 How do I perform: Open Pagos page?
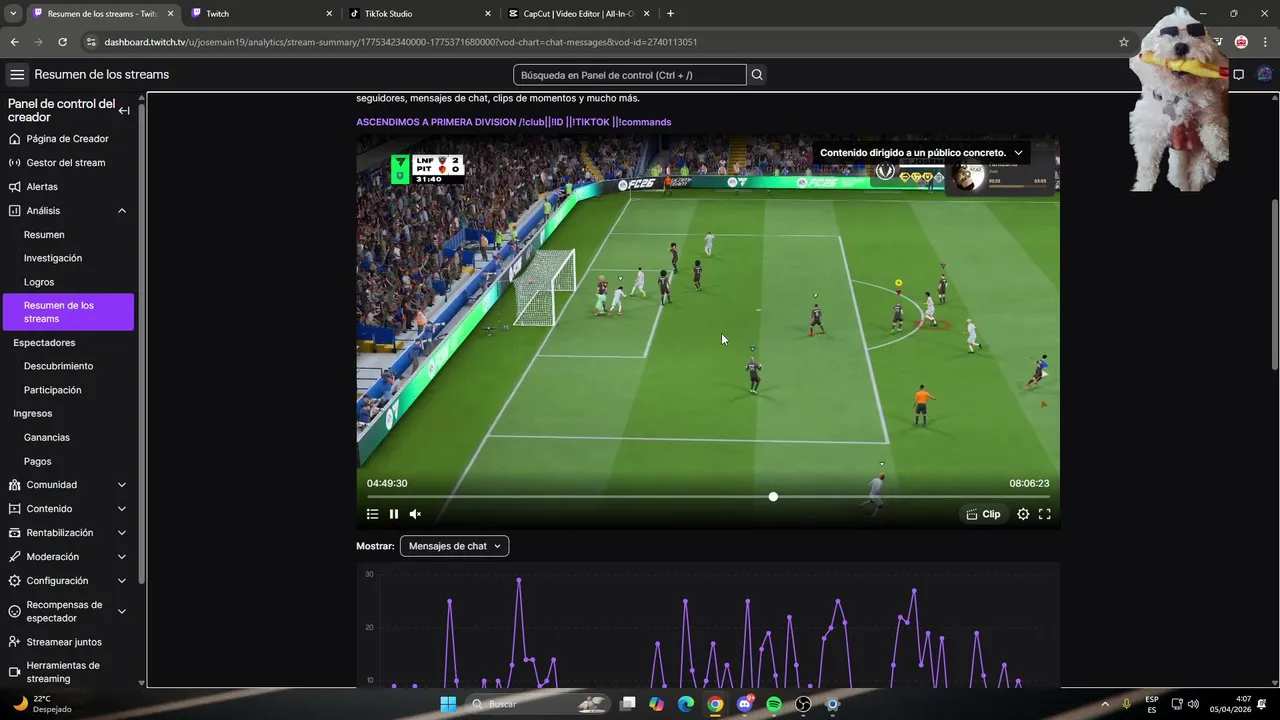click(x=37, y=461)
